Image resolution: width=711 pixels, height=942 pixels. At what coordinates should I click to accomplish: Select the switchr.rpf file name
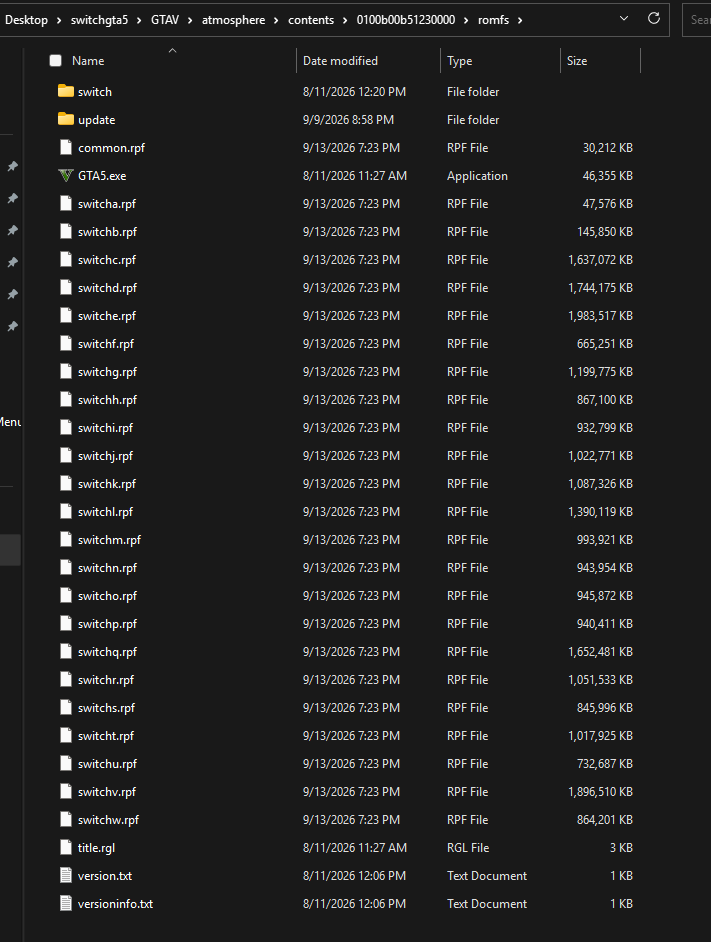click(106, 679)
